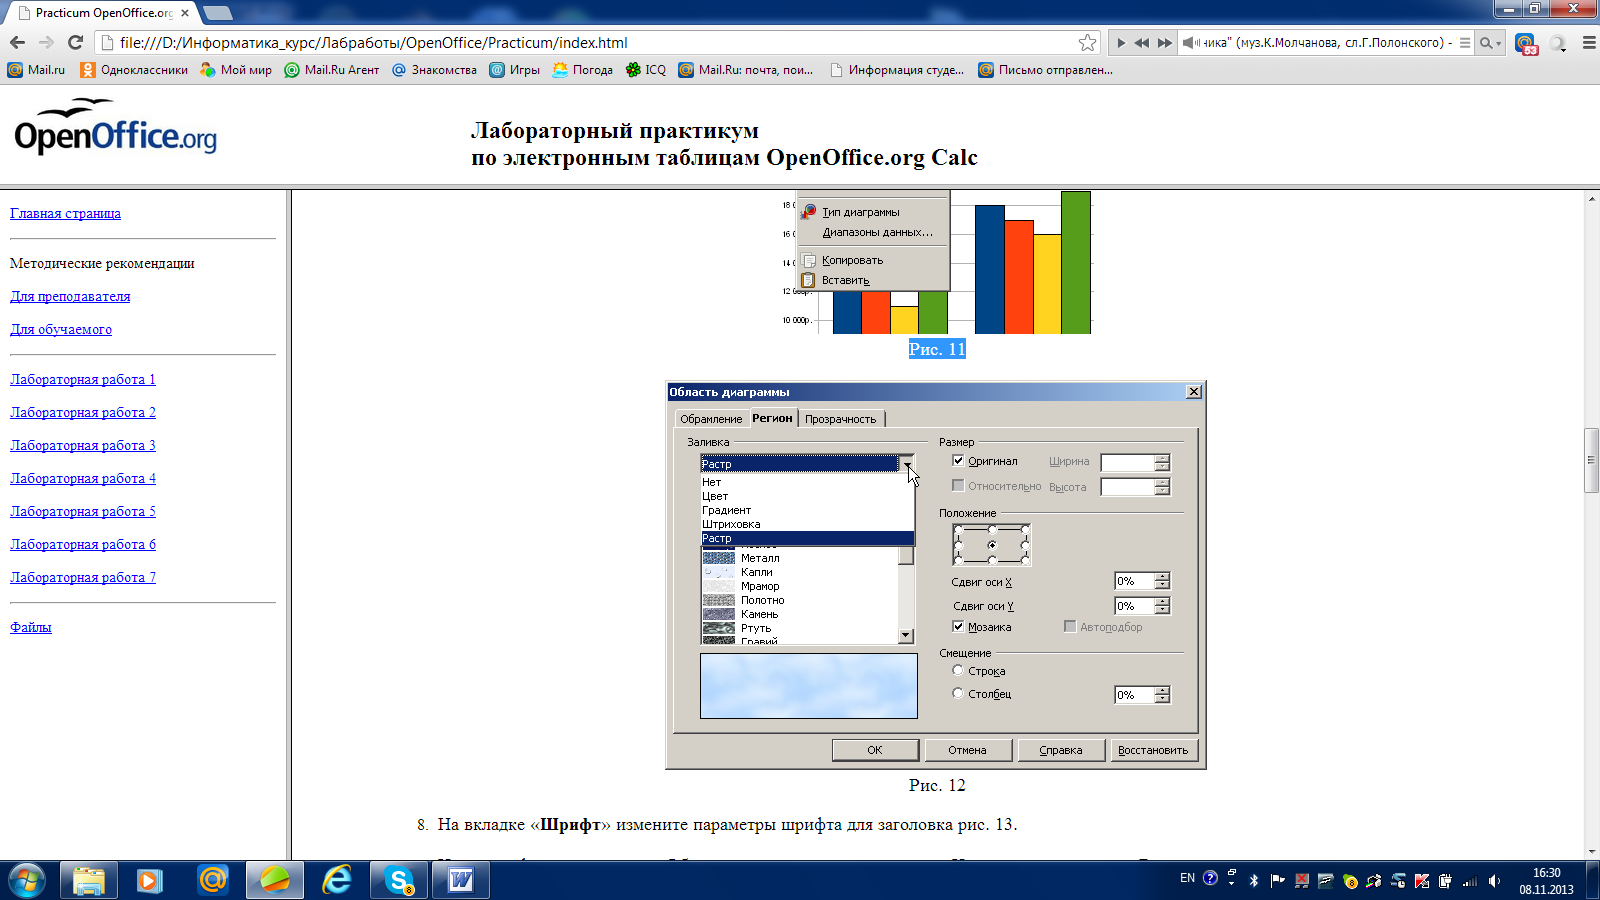Open the Mail.Ru Агент bookmark

pyautogui.click(x=332, y=70)
